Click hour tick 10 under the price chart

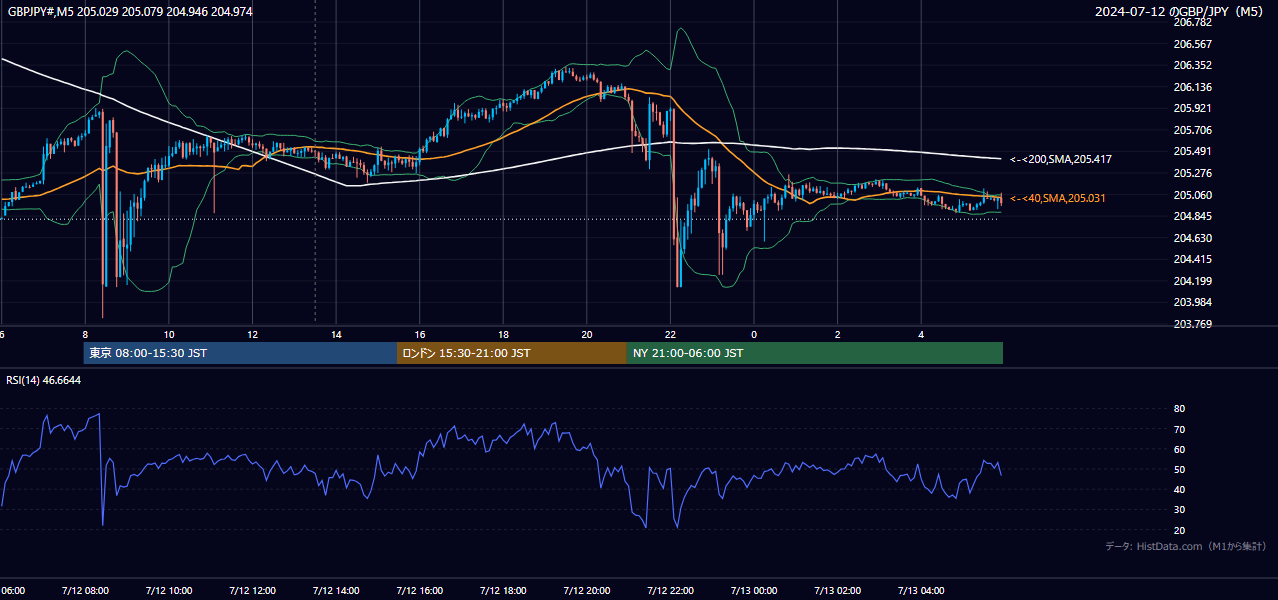[x=169, y=335]
